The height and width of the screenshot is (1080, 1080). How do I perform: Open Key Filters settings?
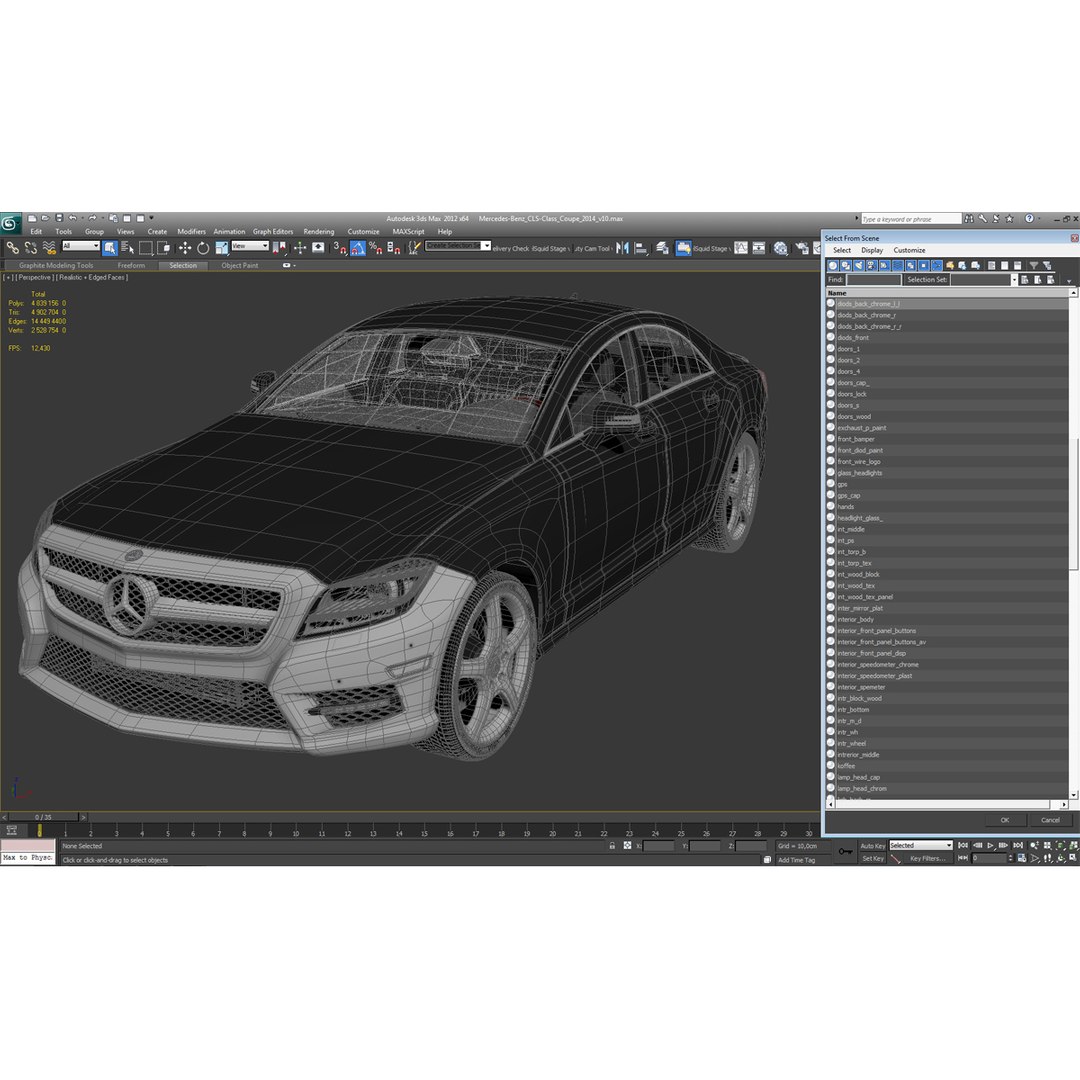(x=928, y=858)
